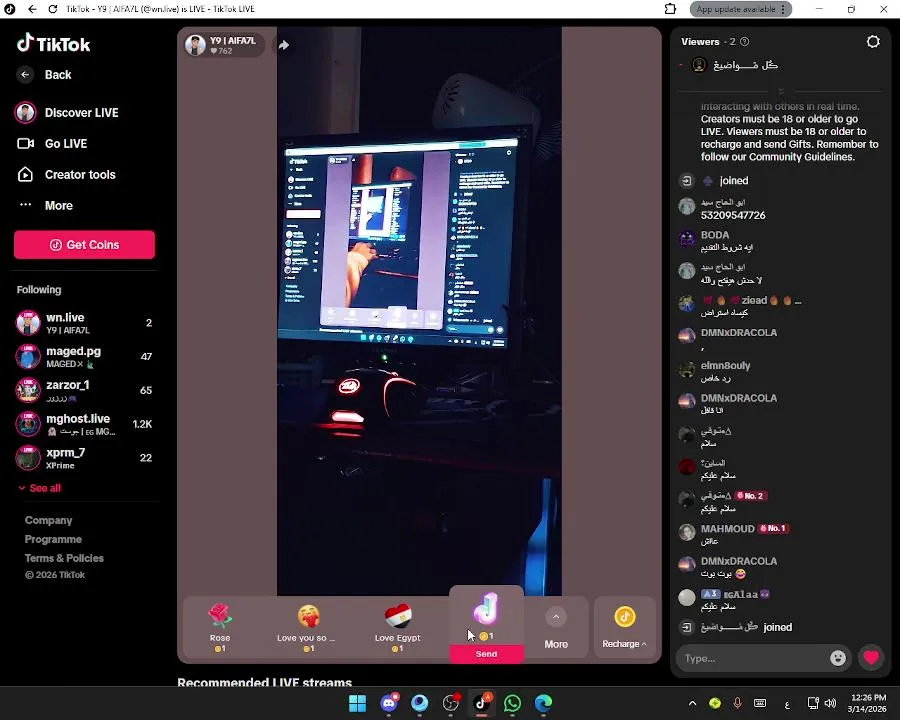This screenshot has width=900, height=720.
Task: Open TikTok app in taskbar
Action: pyautogui.click(x=482, y=703)
